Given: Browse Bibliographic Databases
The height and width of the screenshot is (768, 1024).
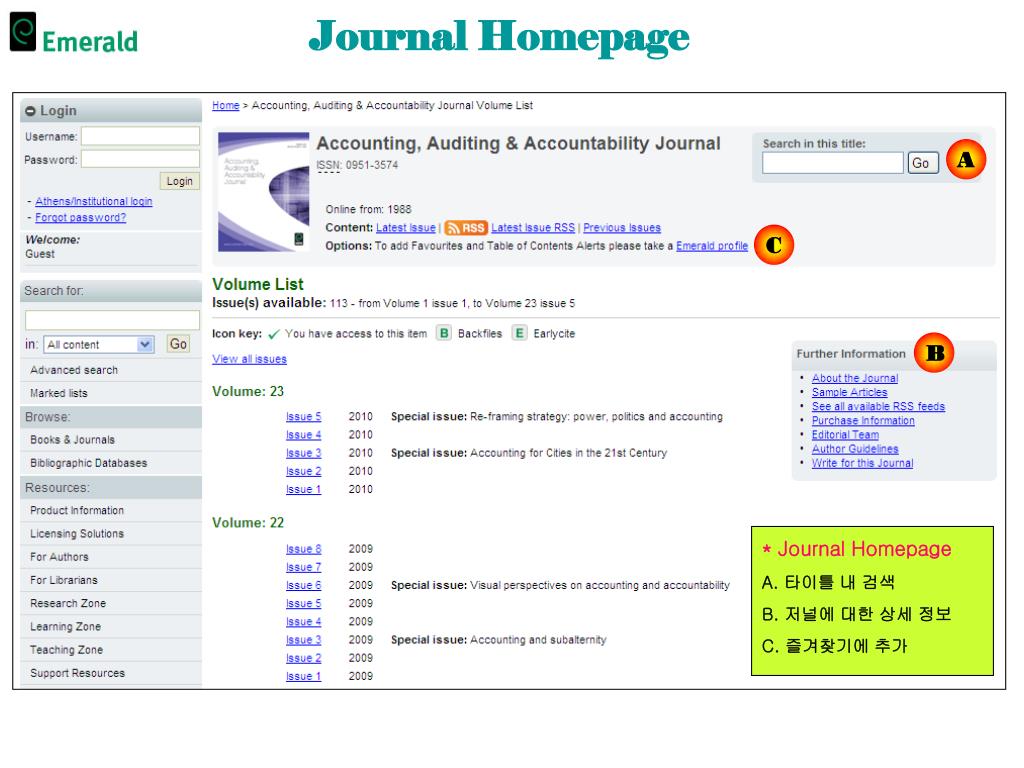Looking at the screenshot, I should [x=89, y=463].
